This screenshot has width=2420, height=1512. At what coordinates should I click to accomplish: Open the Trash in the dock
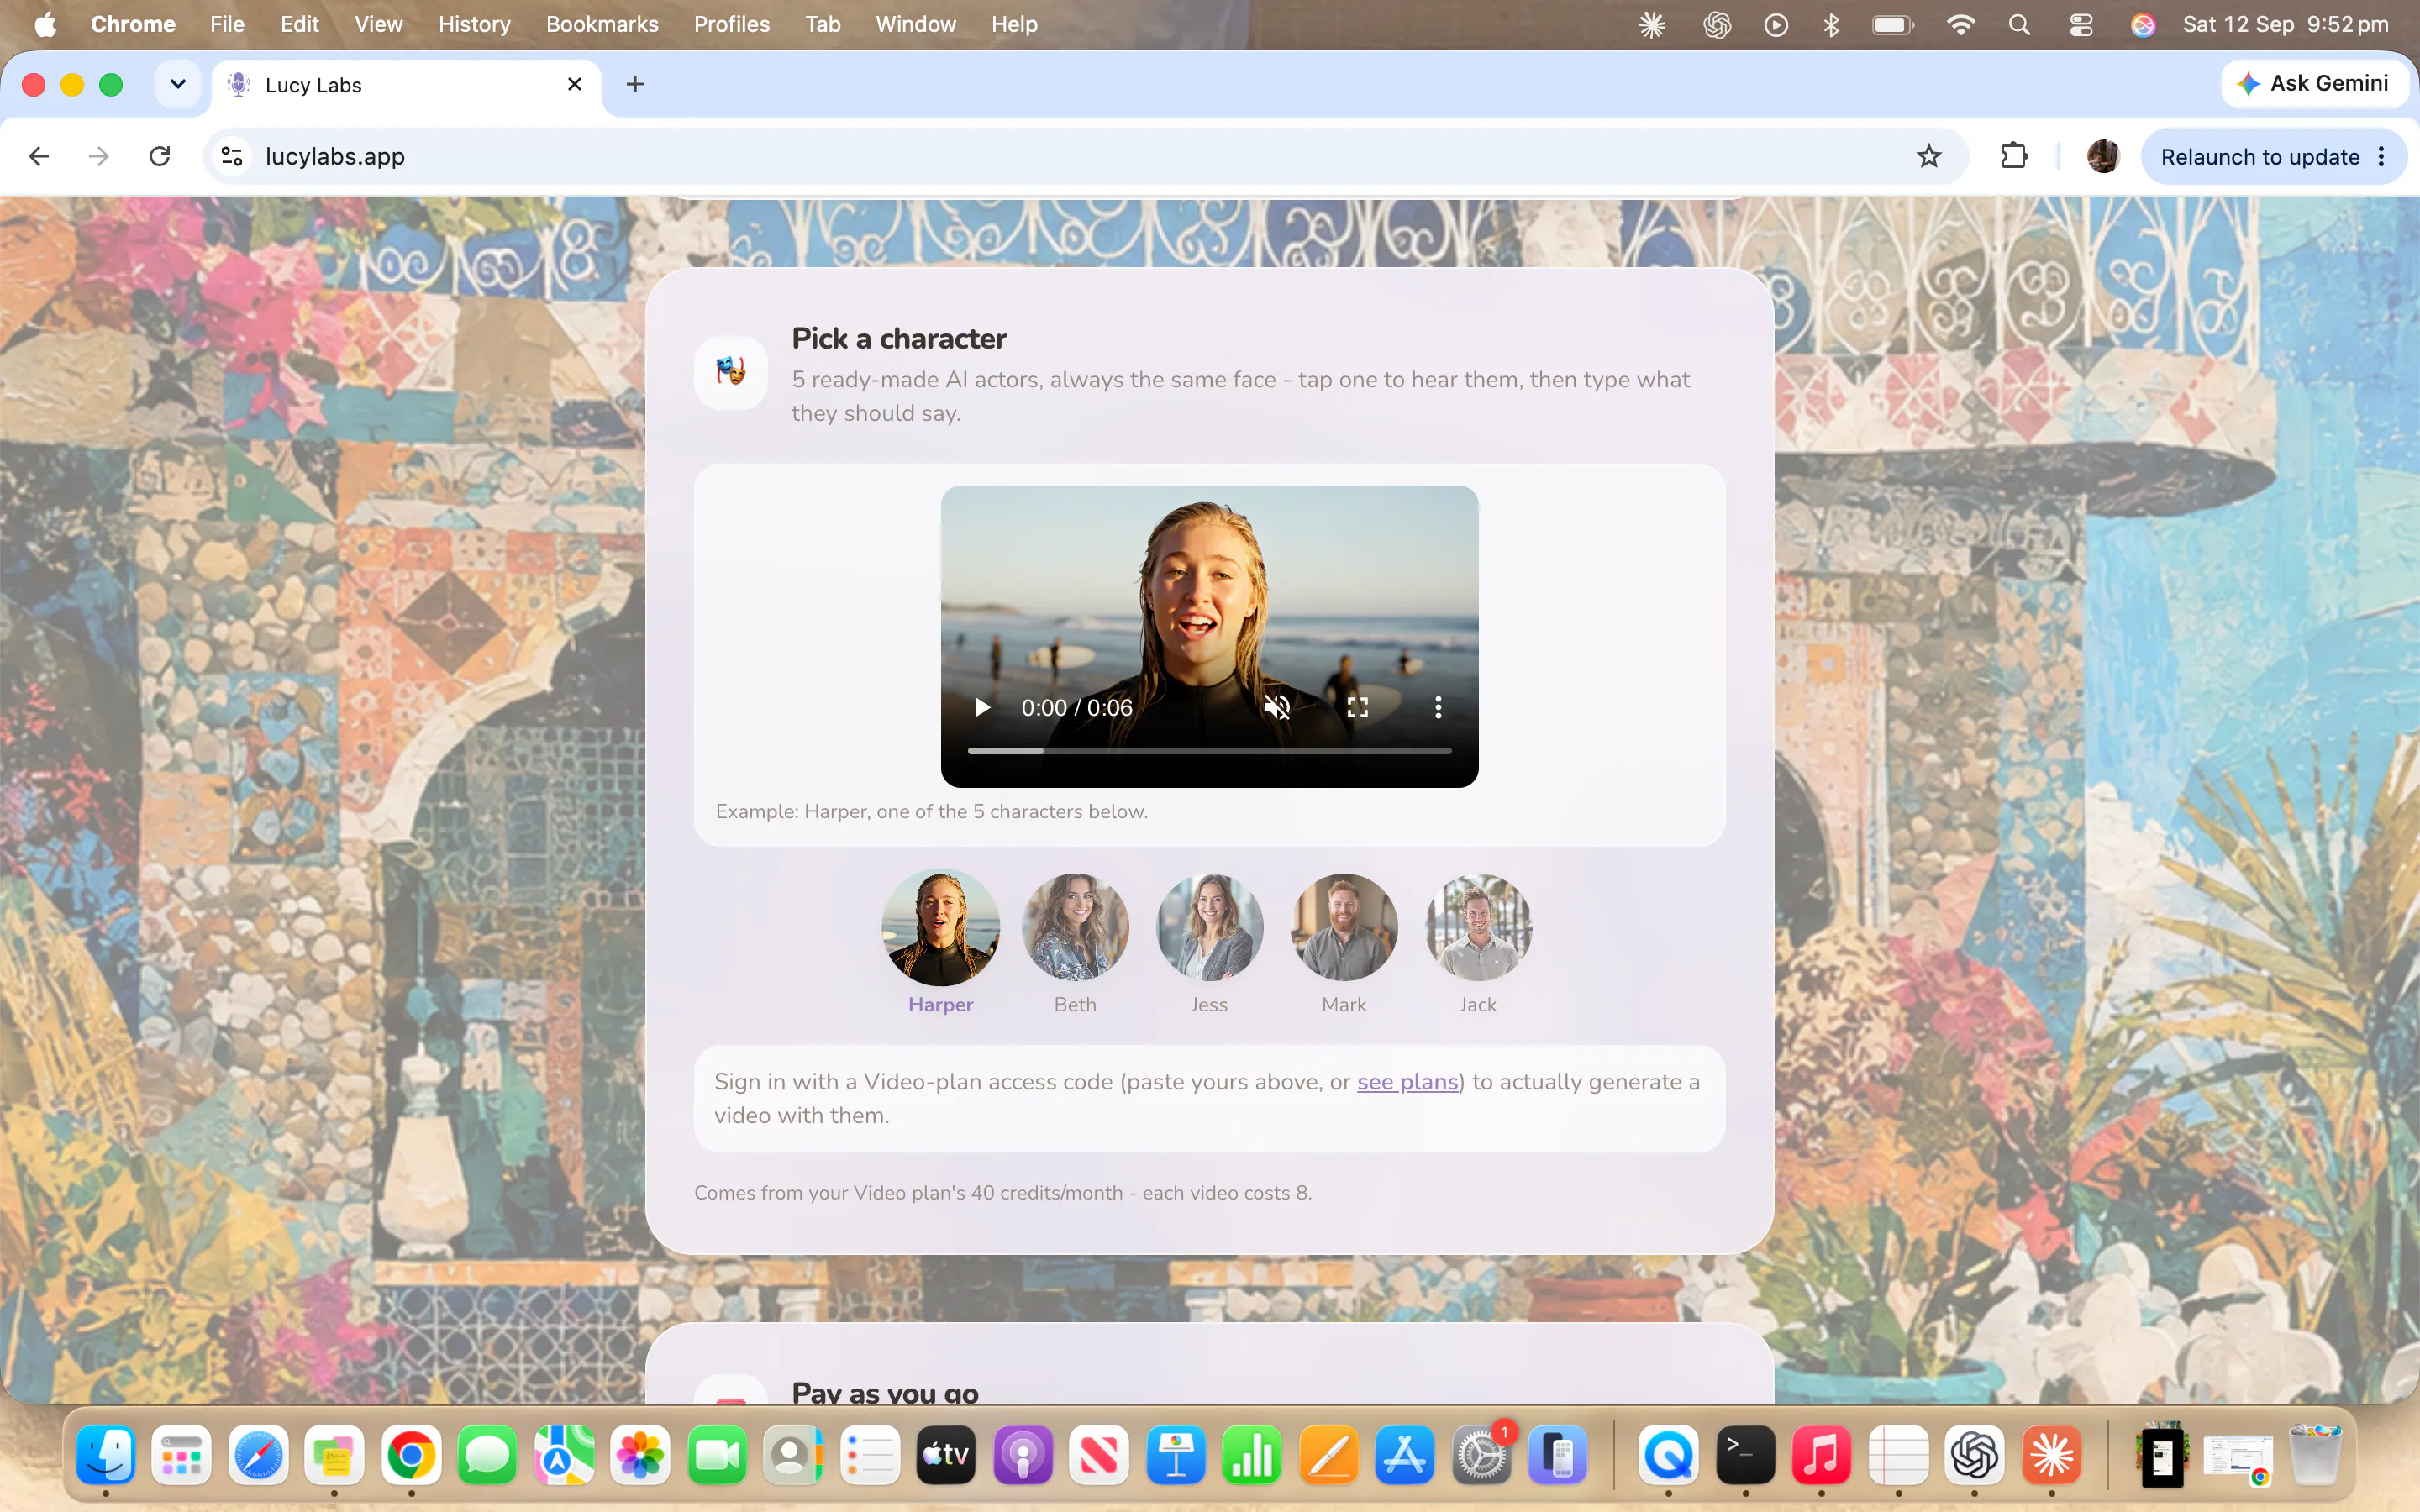pyautogui.click(x=2315, y=1455)
